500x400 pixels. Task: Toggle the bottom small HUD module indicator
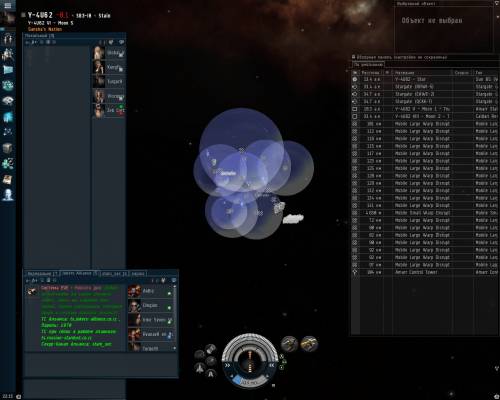[x=282, y=367]
